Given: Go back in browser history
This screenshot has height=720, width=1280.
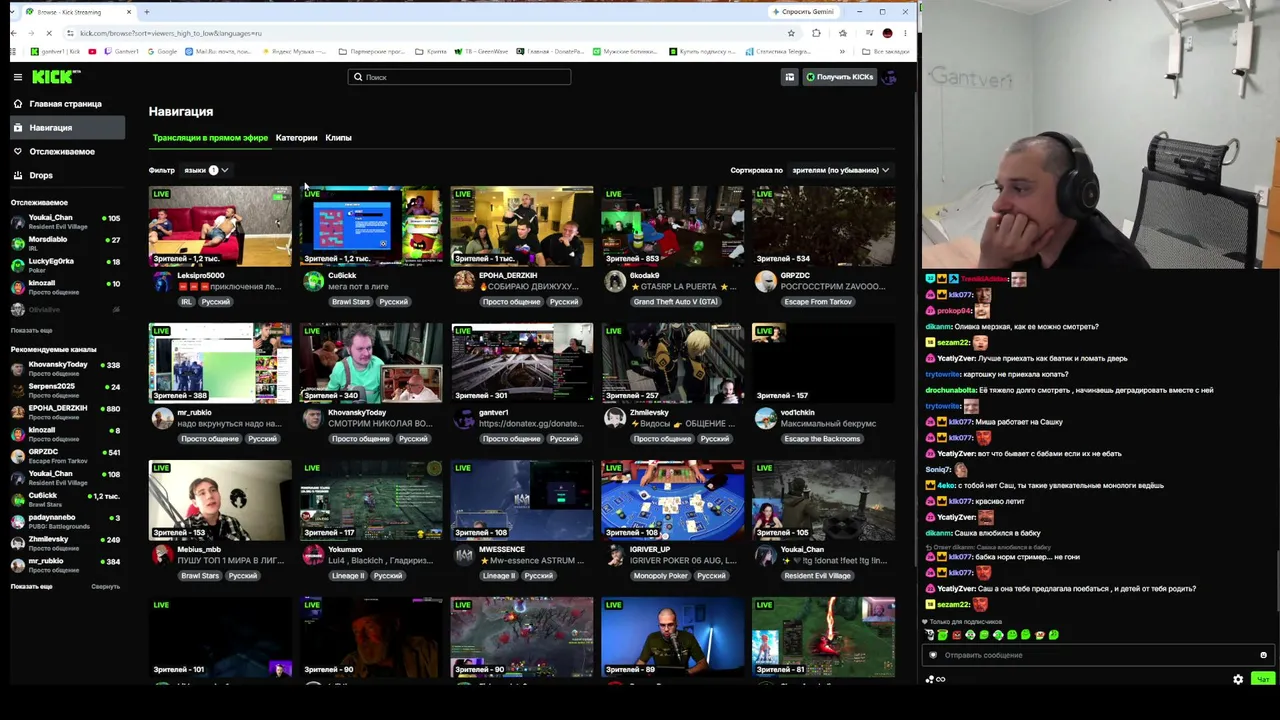Looking at the screenshot, I should [x=13, y=33].
